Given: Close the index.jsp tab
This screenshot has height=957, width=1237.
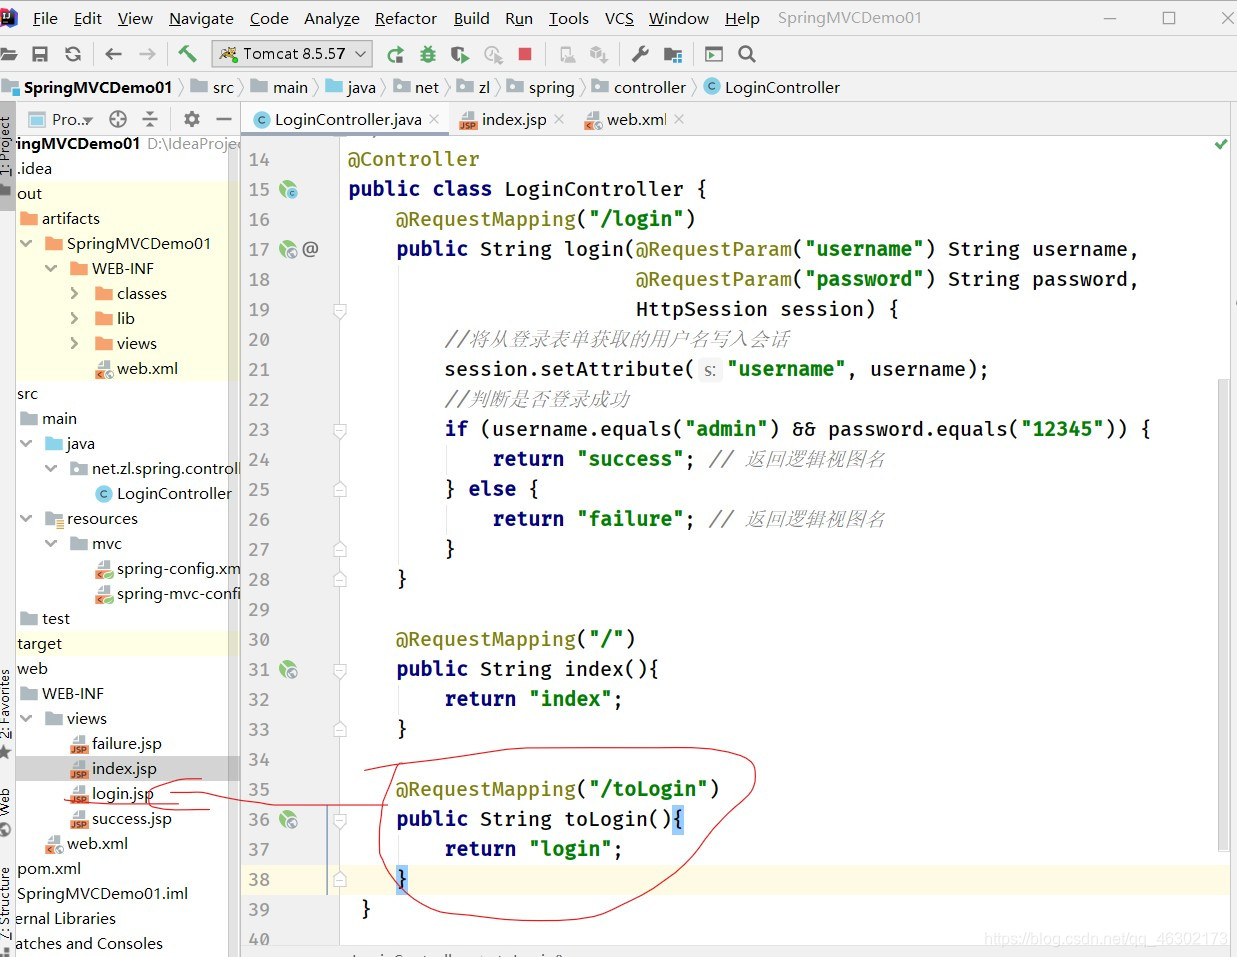Looking at the screenshot, I should tap(559, 119).
